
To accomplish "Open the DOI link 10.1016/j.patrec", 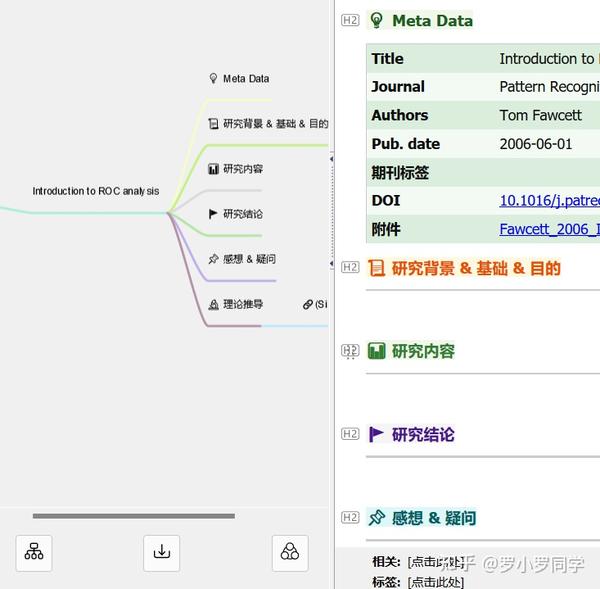I will tap(549, 200).
